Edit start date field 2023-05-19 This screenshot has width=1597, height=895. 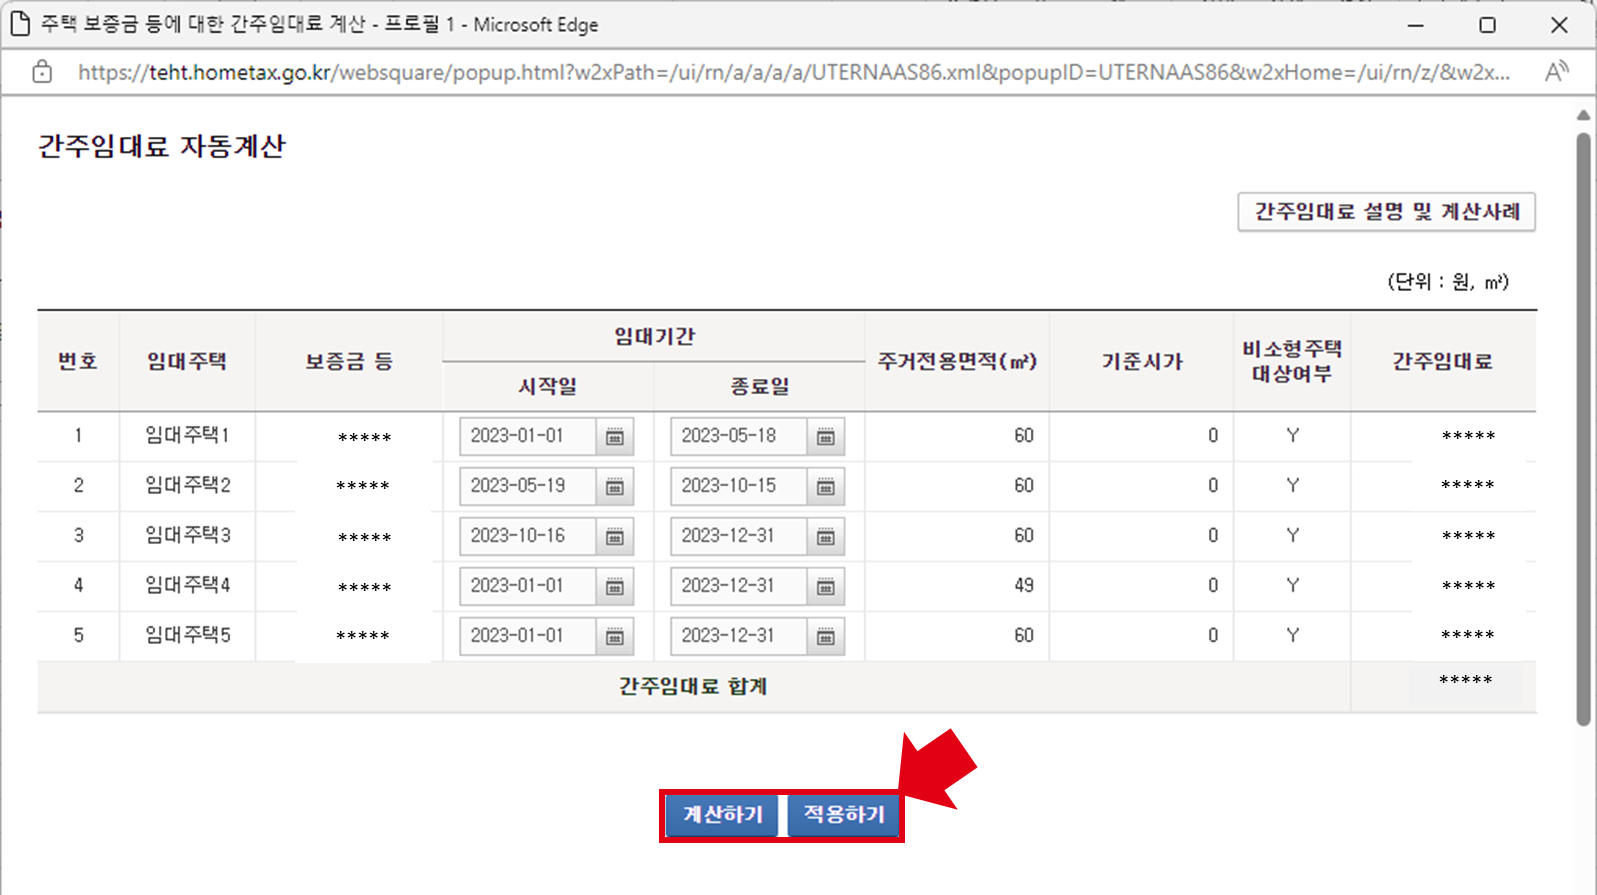(528, 487)
